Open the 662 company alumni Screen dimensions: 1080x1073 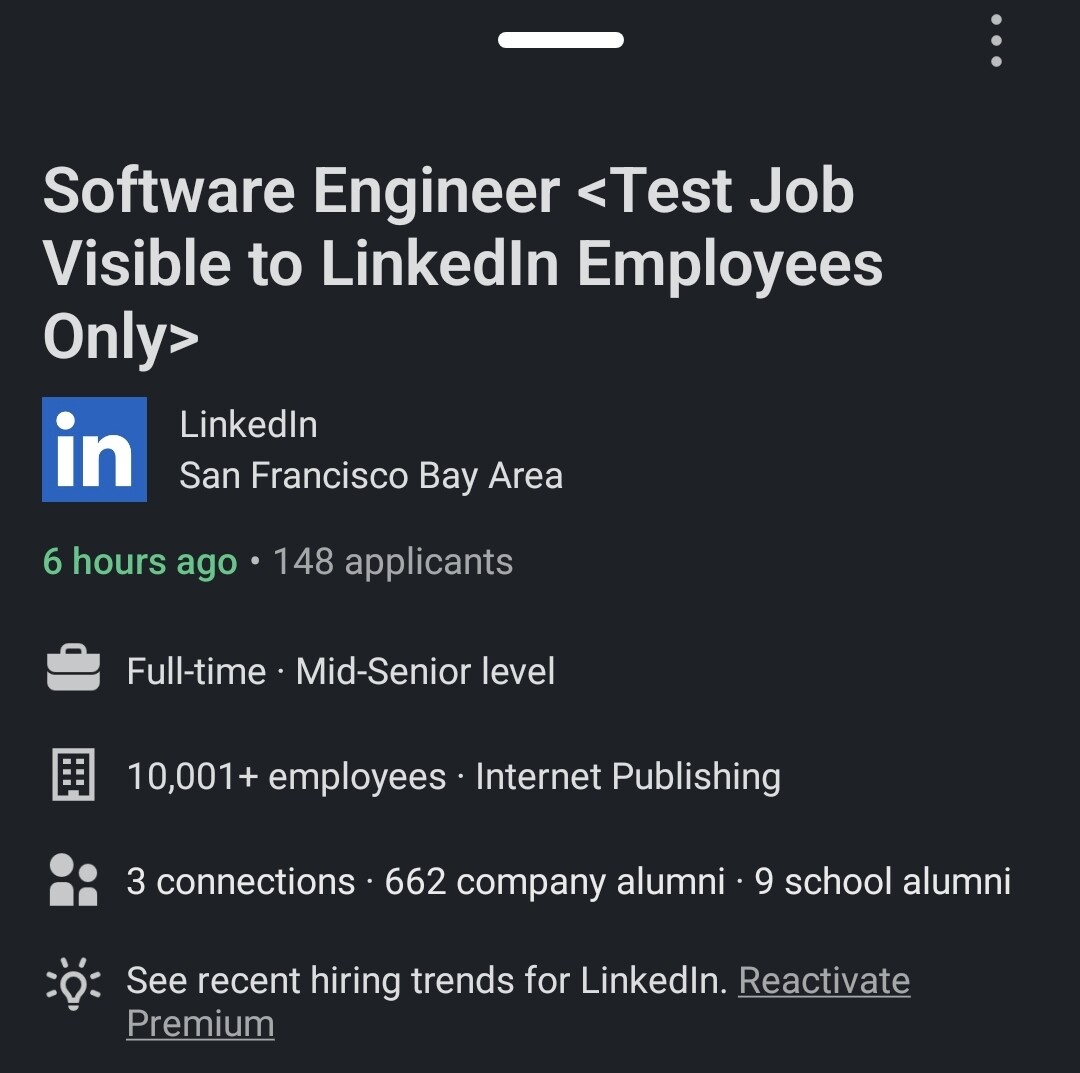(554, 881)
